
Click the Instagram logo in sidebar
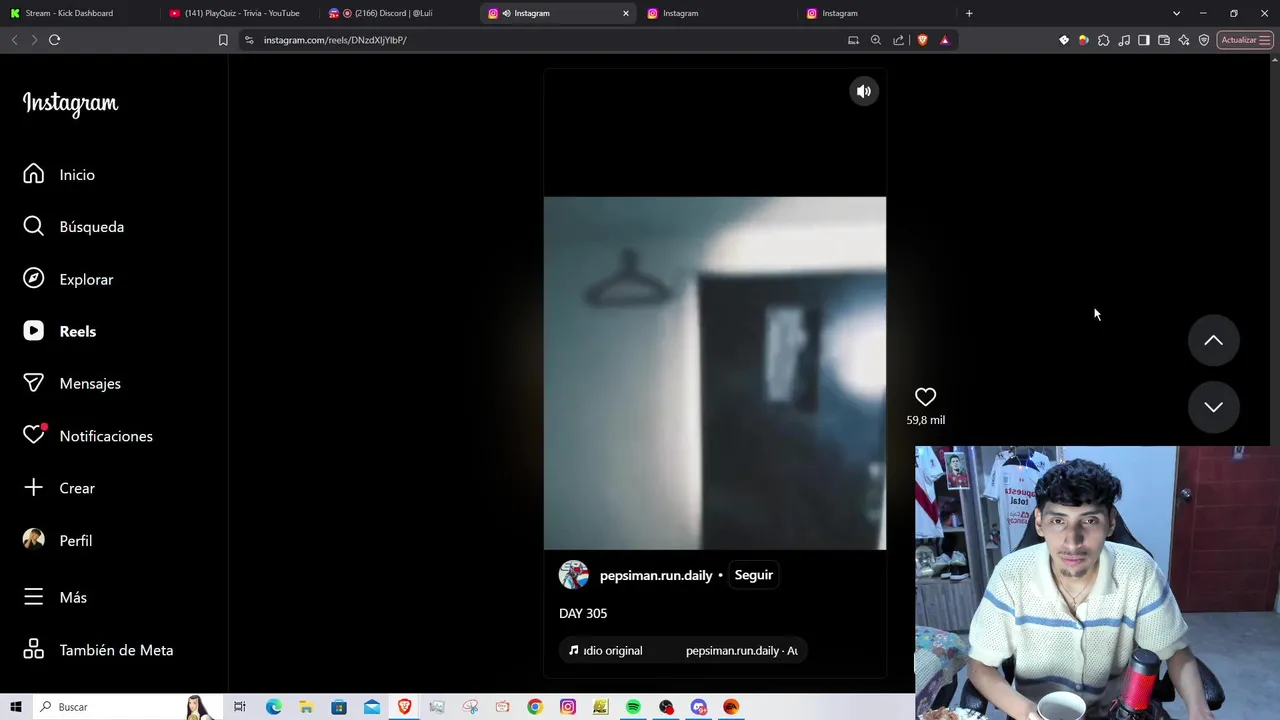tap(70, 104)
